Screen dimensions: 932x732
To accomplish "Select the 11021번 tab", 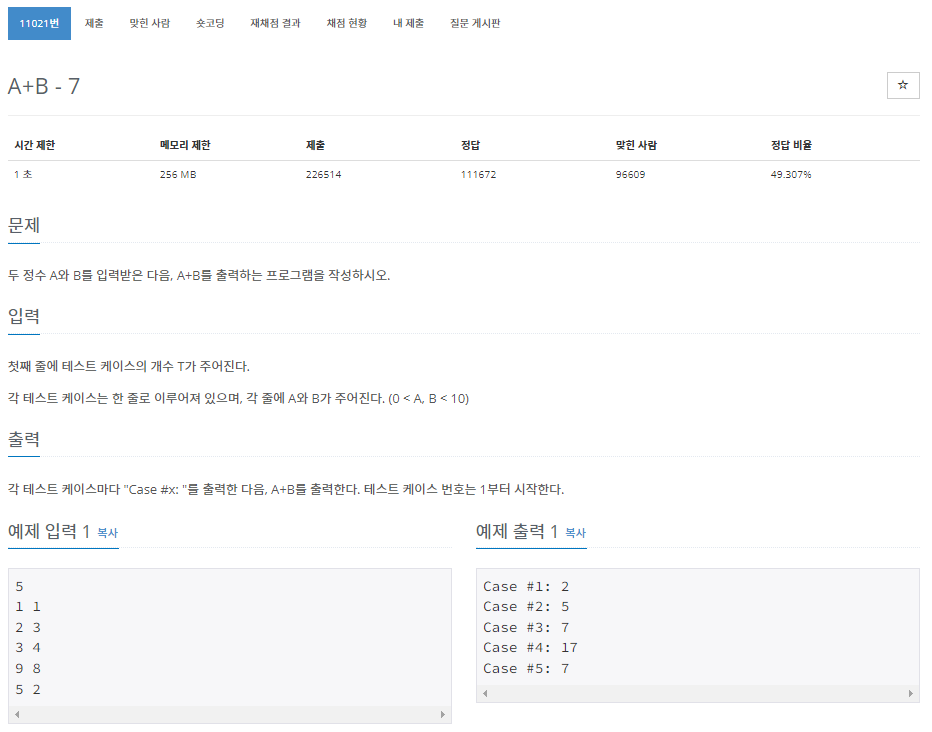I will (x=39, y=24).
